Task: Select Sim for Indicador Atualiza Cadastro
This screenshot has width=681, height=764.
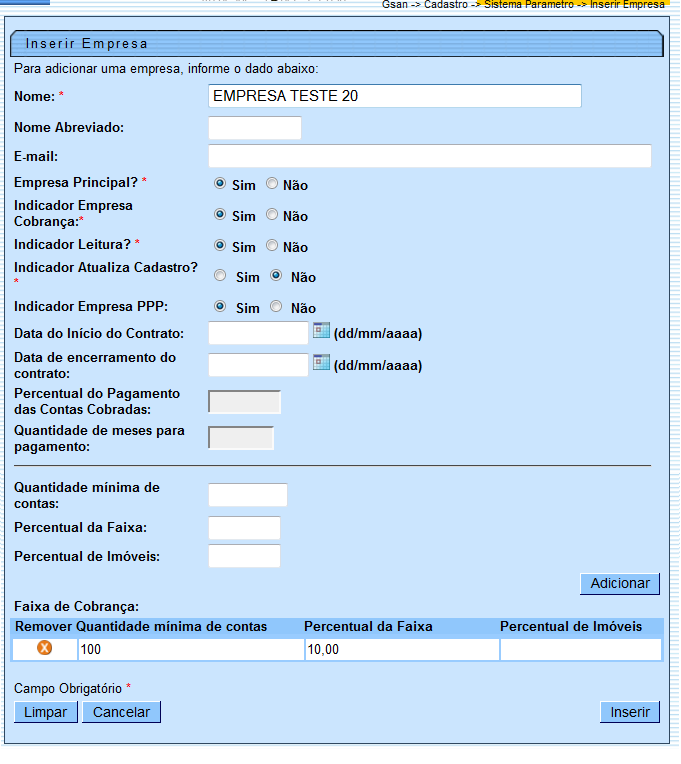Action: click(220, 276)
